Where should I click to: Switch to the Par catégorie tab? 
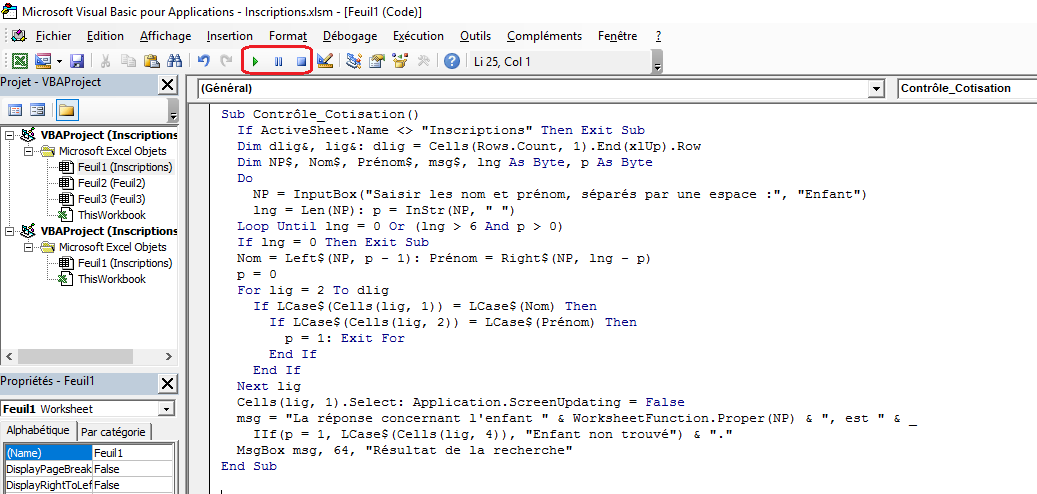[x=113, y=432]
